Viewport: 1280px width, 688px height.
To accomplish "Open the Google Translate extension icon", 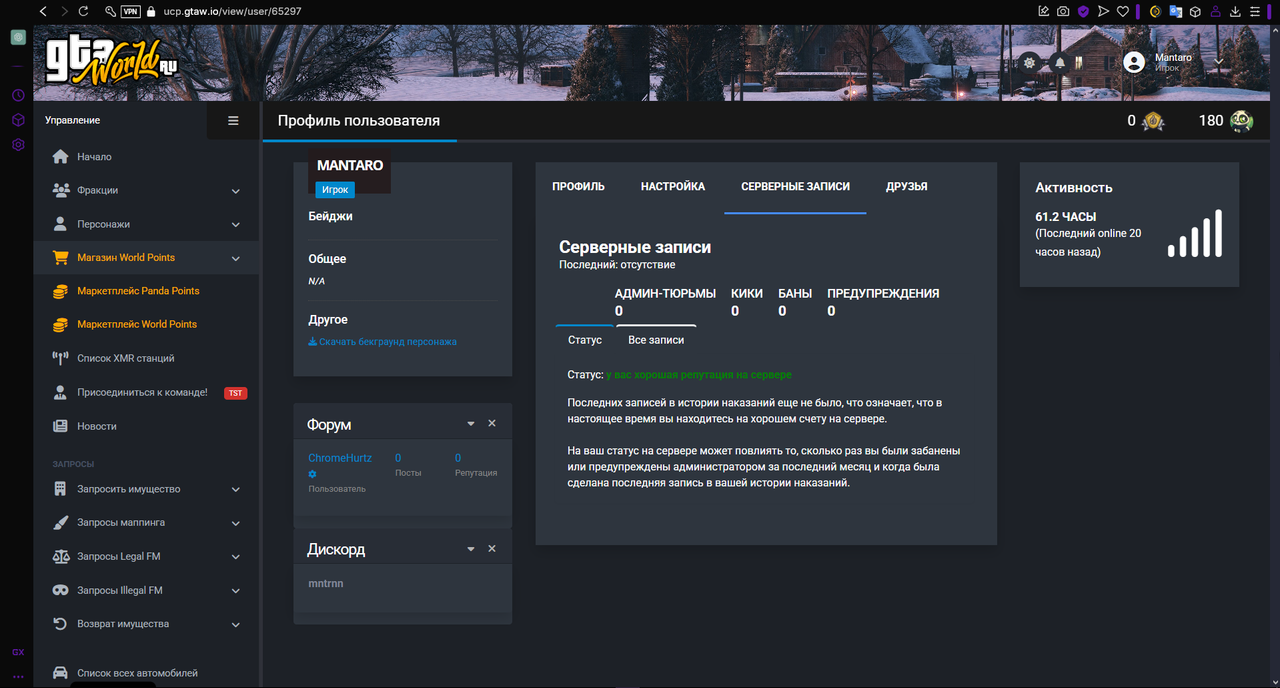I will pyautogui.click(x=1175, y=12).
